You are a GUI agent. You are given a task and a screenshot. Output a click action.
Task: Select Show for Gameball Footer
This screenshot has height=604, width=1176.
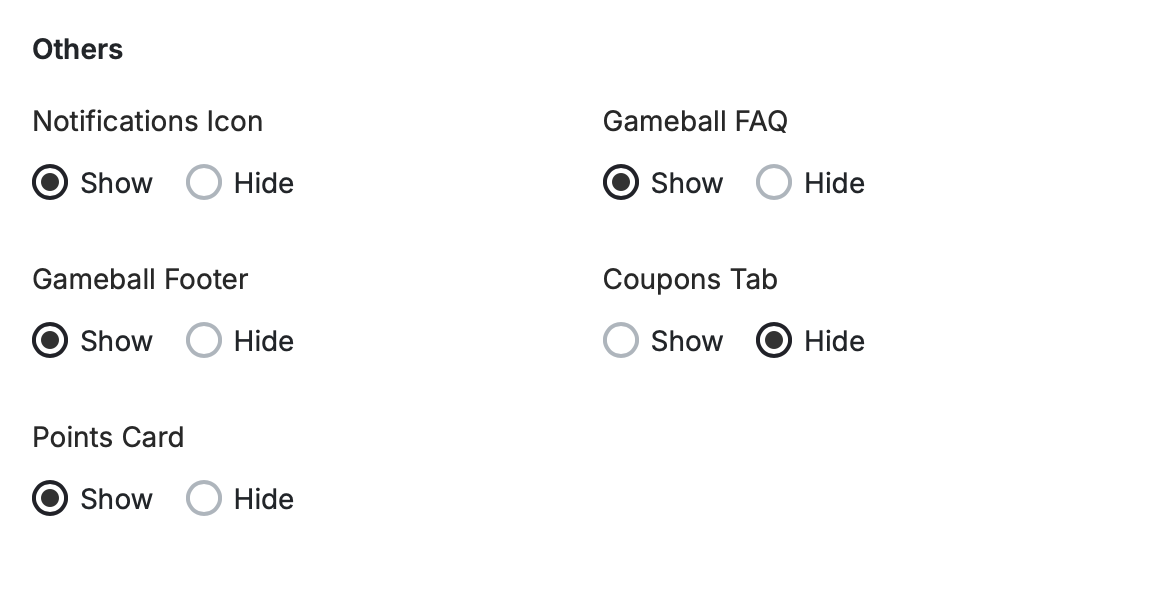click(50, 340)
